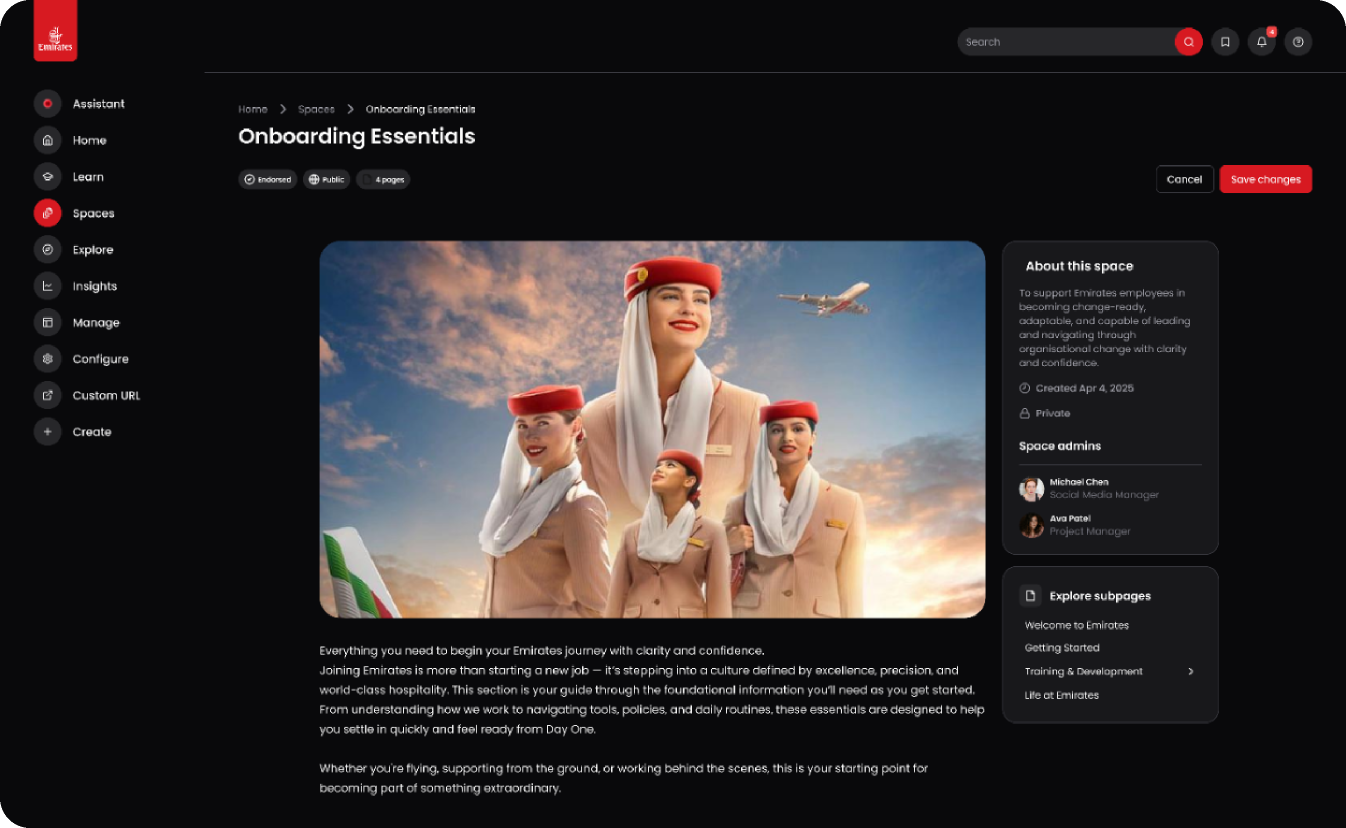Open Explore in sidebar menu

(93, 250)
